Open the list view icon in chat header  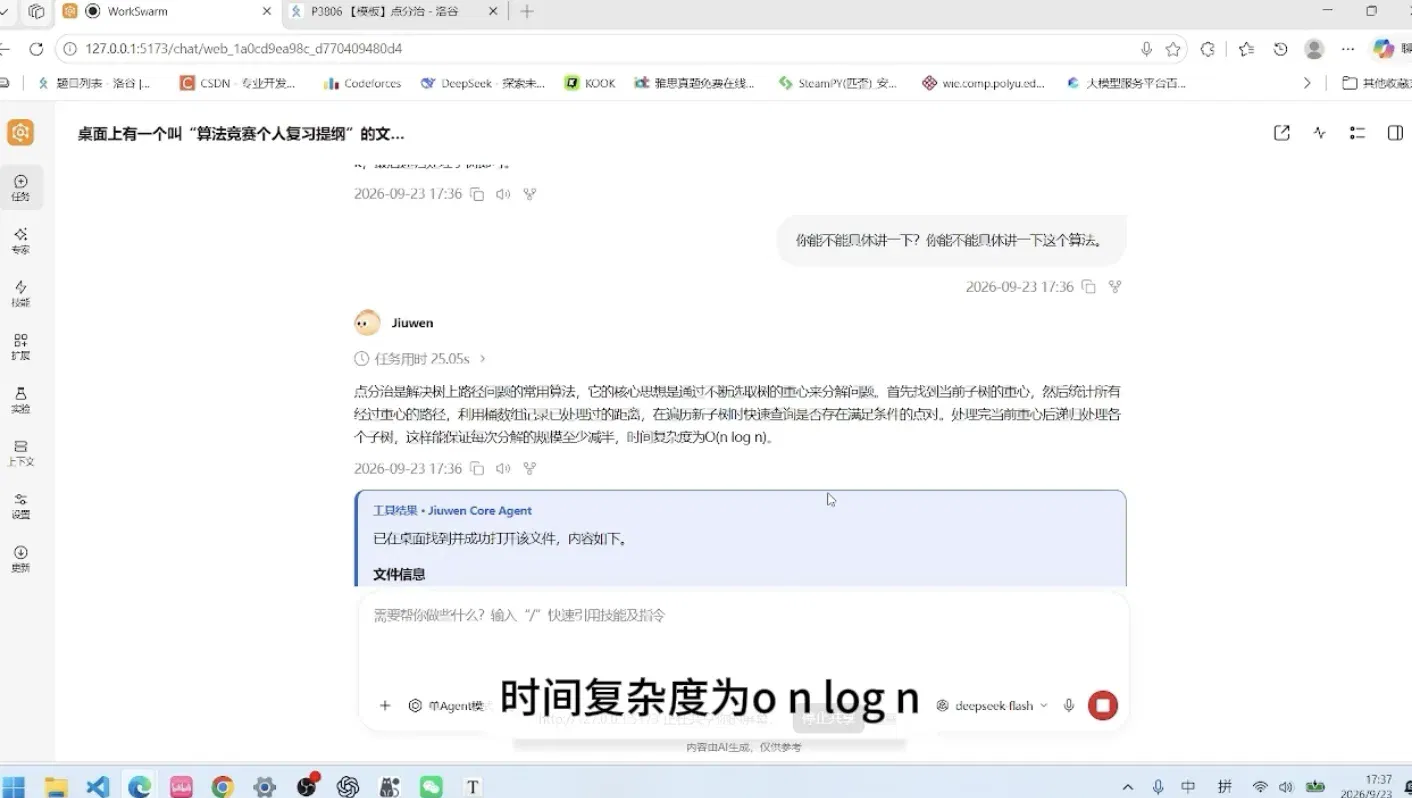pos(1357,133)
